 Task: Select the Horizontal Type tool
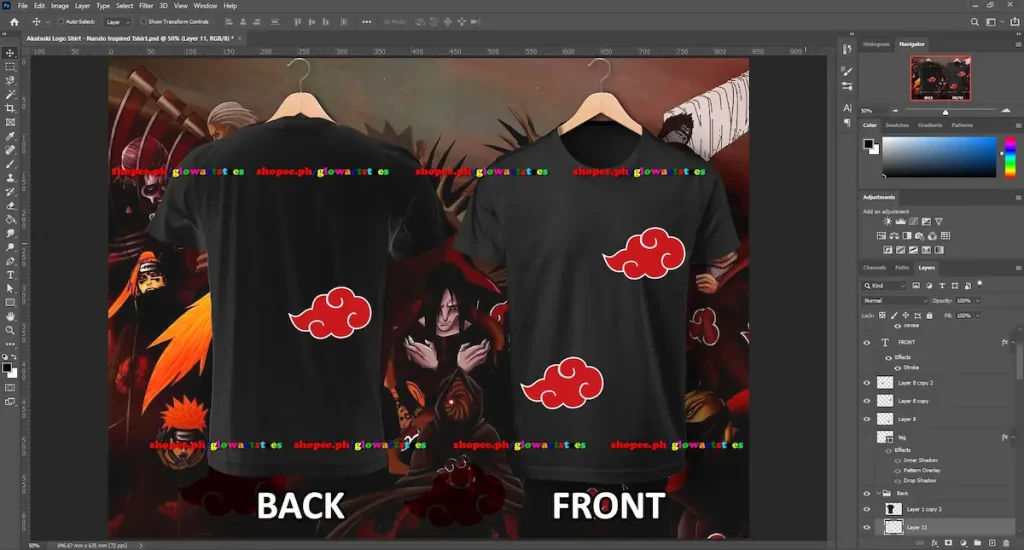pos(10,275)
